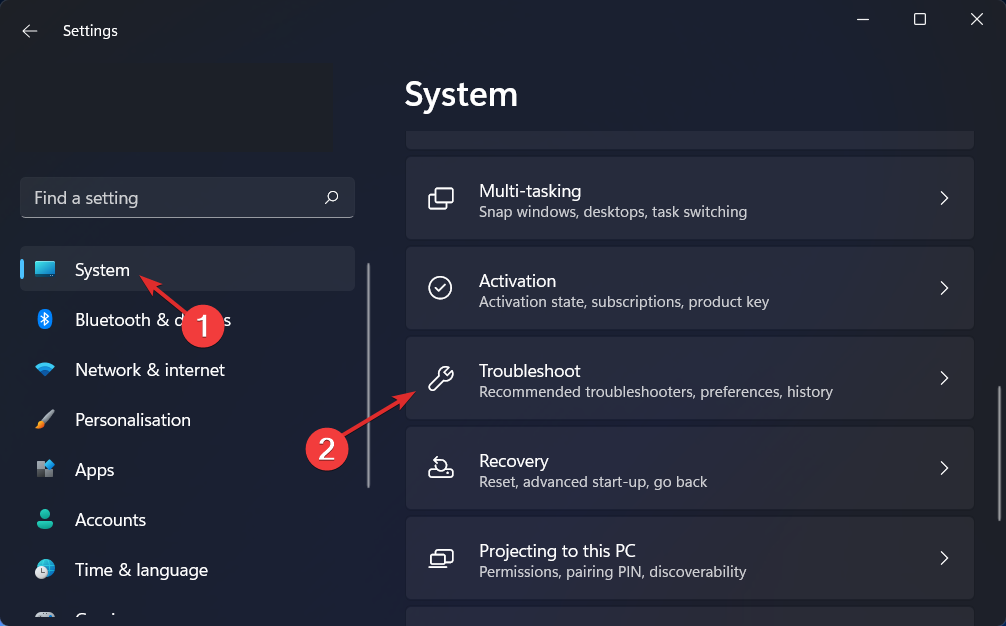Go to Apps settings
The width and height of the screenshot is (1006, 626).
pyautogui.click(x=95, y=470)
